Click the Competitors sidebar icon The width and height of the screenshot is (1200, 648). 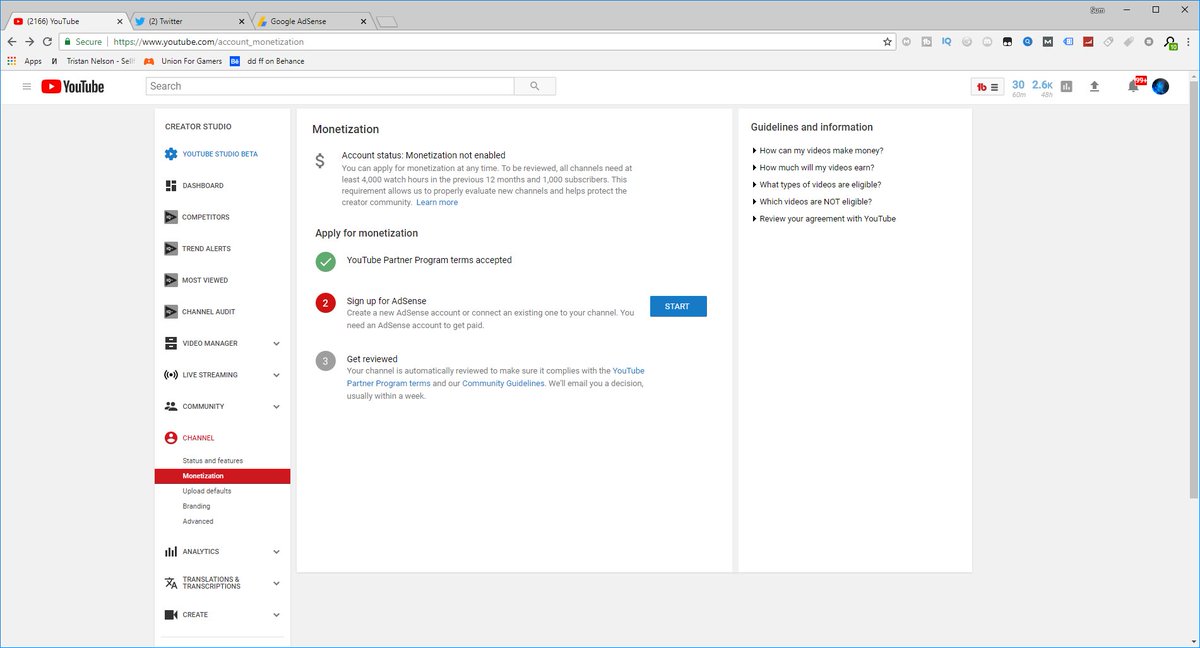pyautogui.click(x=171, y=217)
